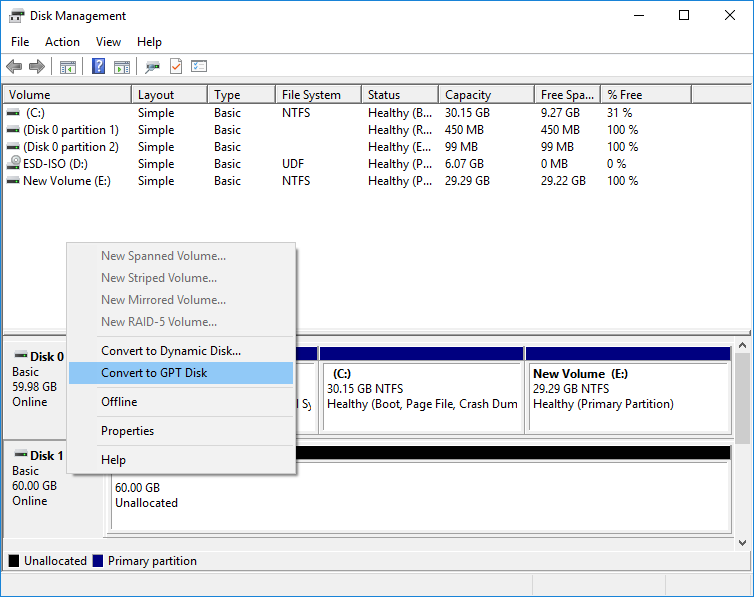The width and height of the screenshot is (754, 597).
Task: Click the drive icon beside (C:) row
Action: [x=13, y=112]
